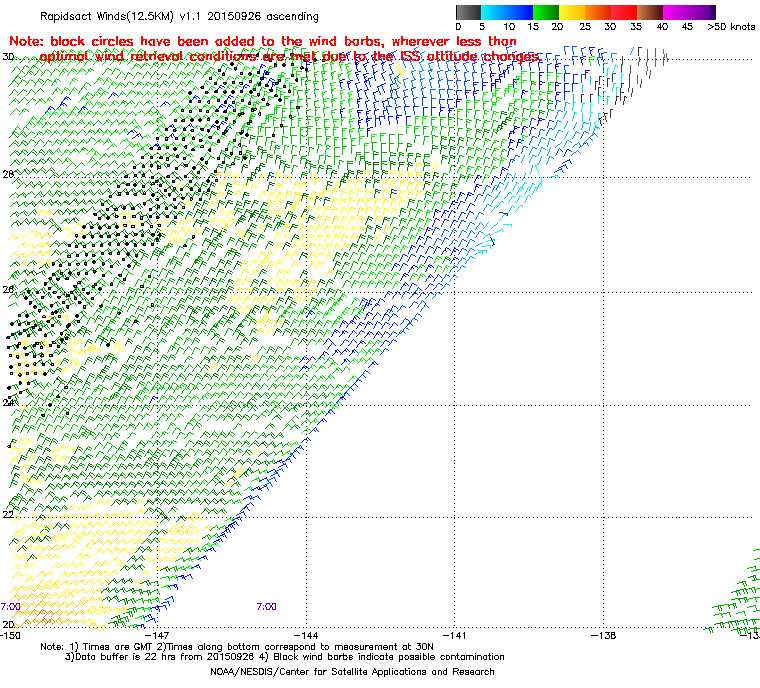Click the '10' label under the color legend

click(509, 27)
